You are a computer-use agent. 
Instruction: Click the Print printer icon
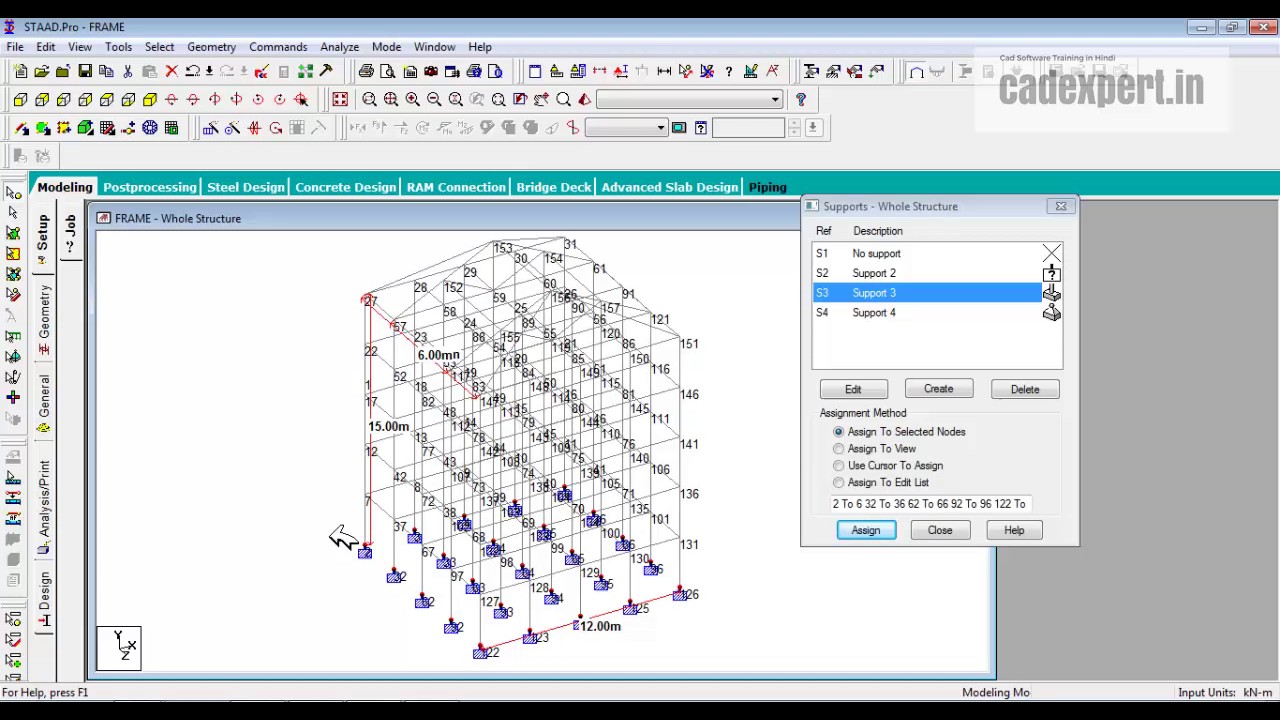[x=366, y=71]
